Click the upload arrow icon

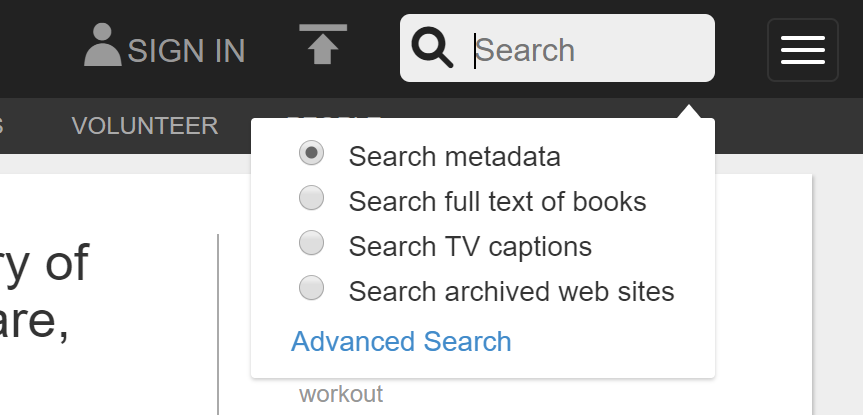pyautogui.click(x=323, y=44)
